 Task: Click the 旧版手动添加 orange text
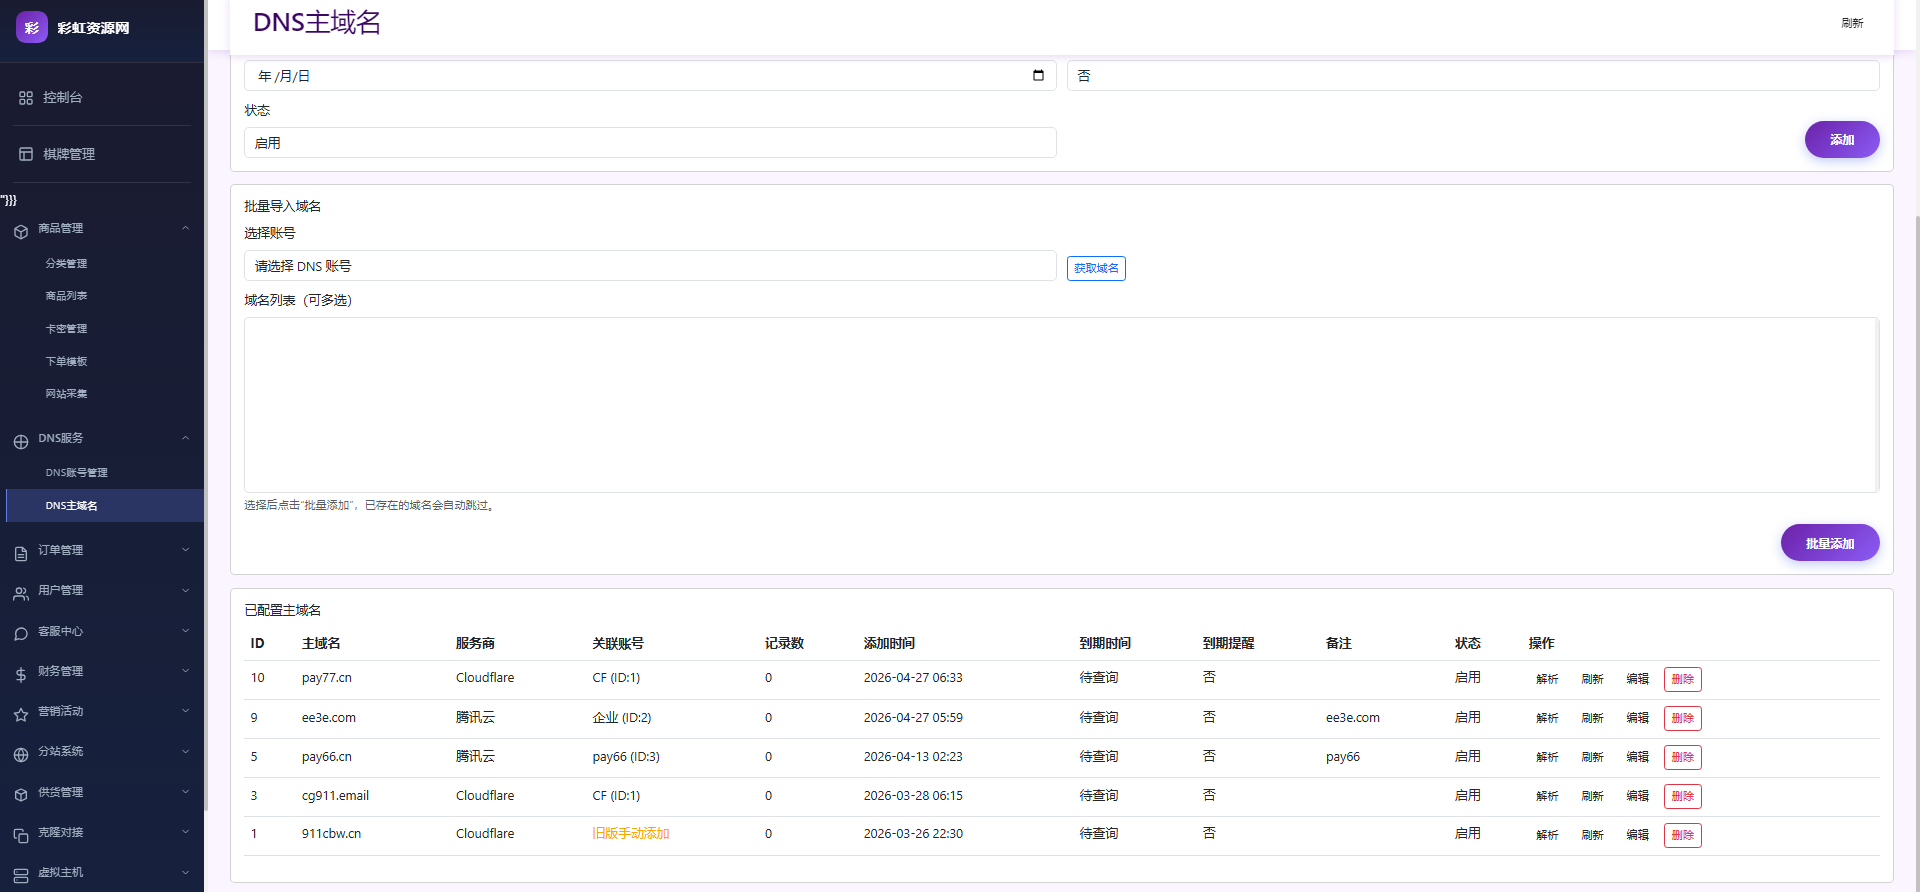631,834
